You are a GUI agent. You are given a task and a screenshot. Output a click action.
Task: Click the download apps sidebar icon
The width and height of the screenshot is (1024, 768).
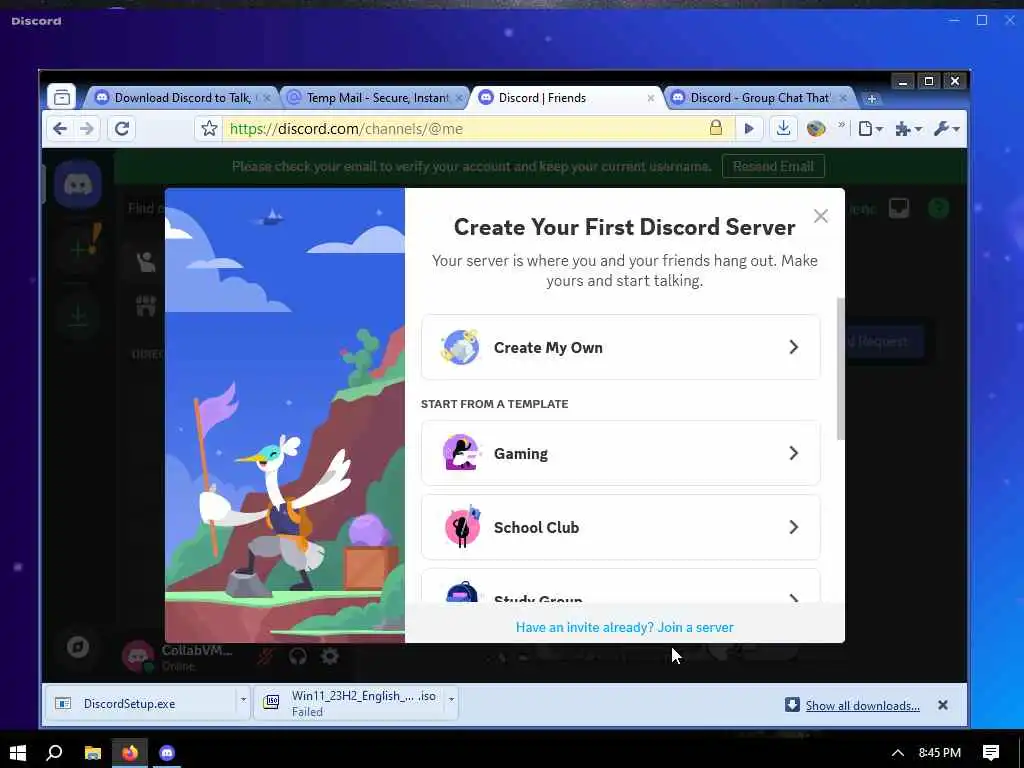point(78,317)
